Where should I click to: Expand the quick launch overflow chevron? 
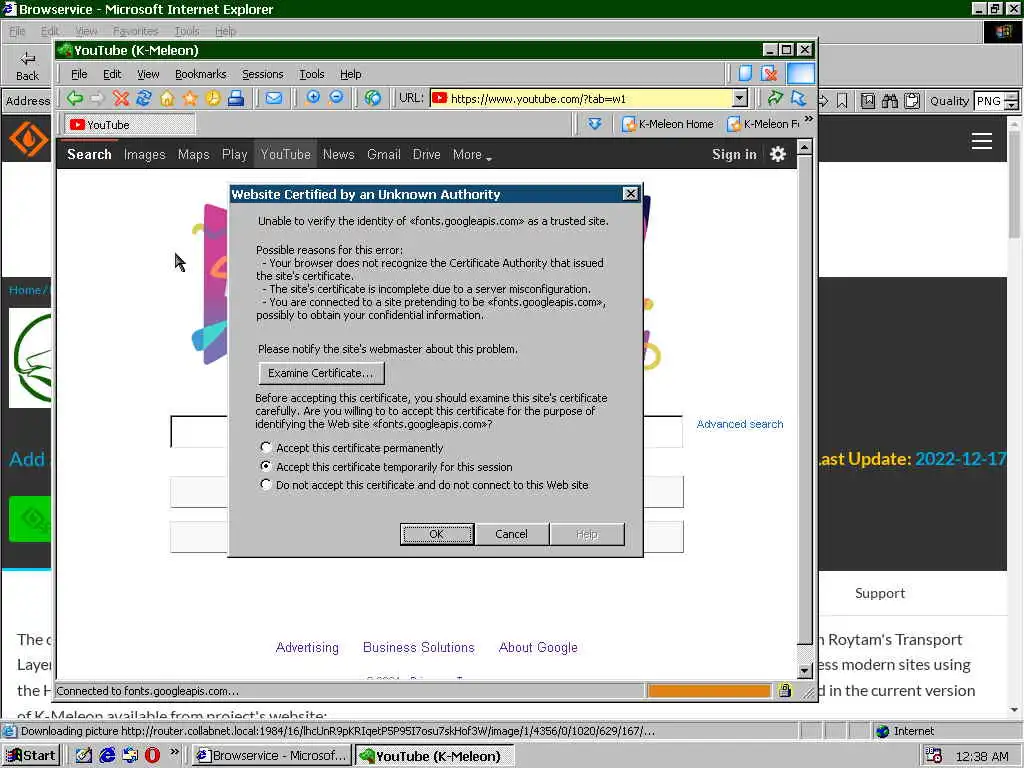[174, 752]
